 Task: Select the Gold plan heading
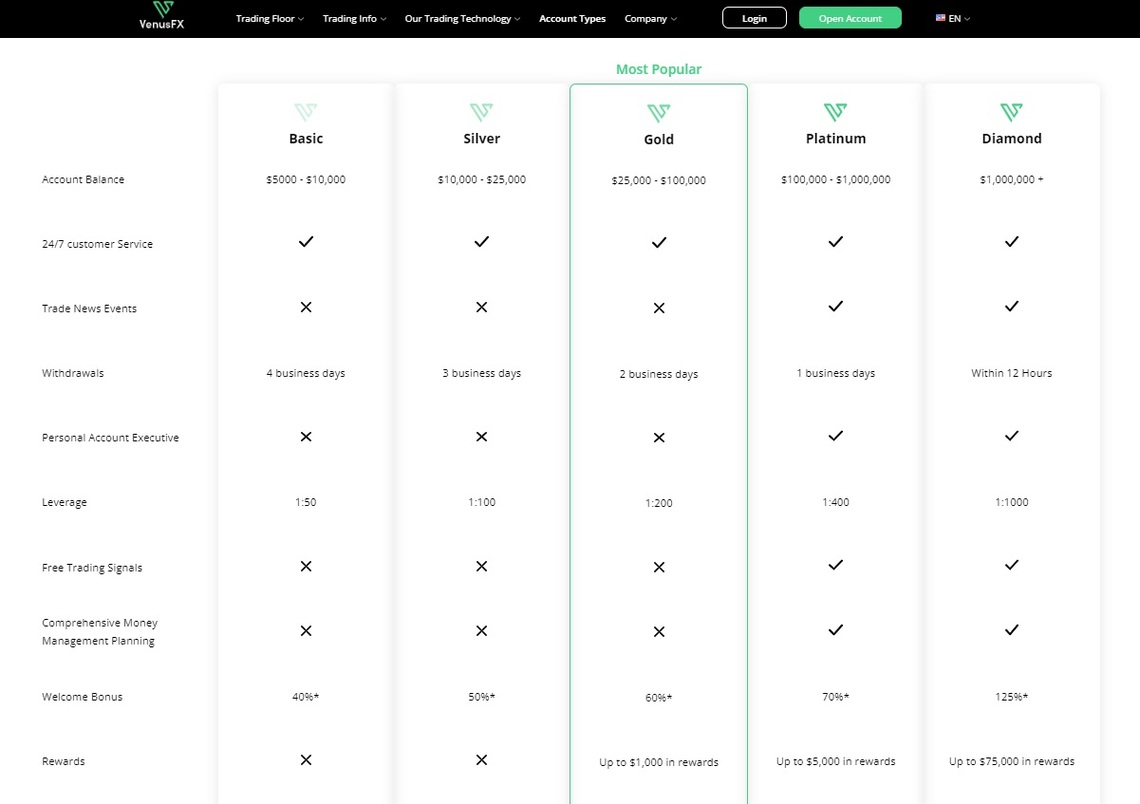click(x=659, y=139)
